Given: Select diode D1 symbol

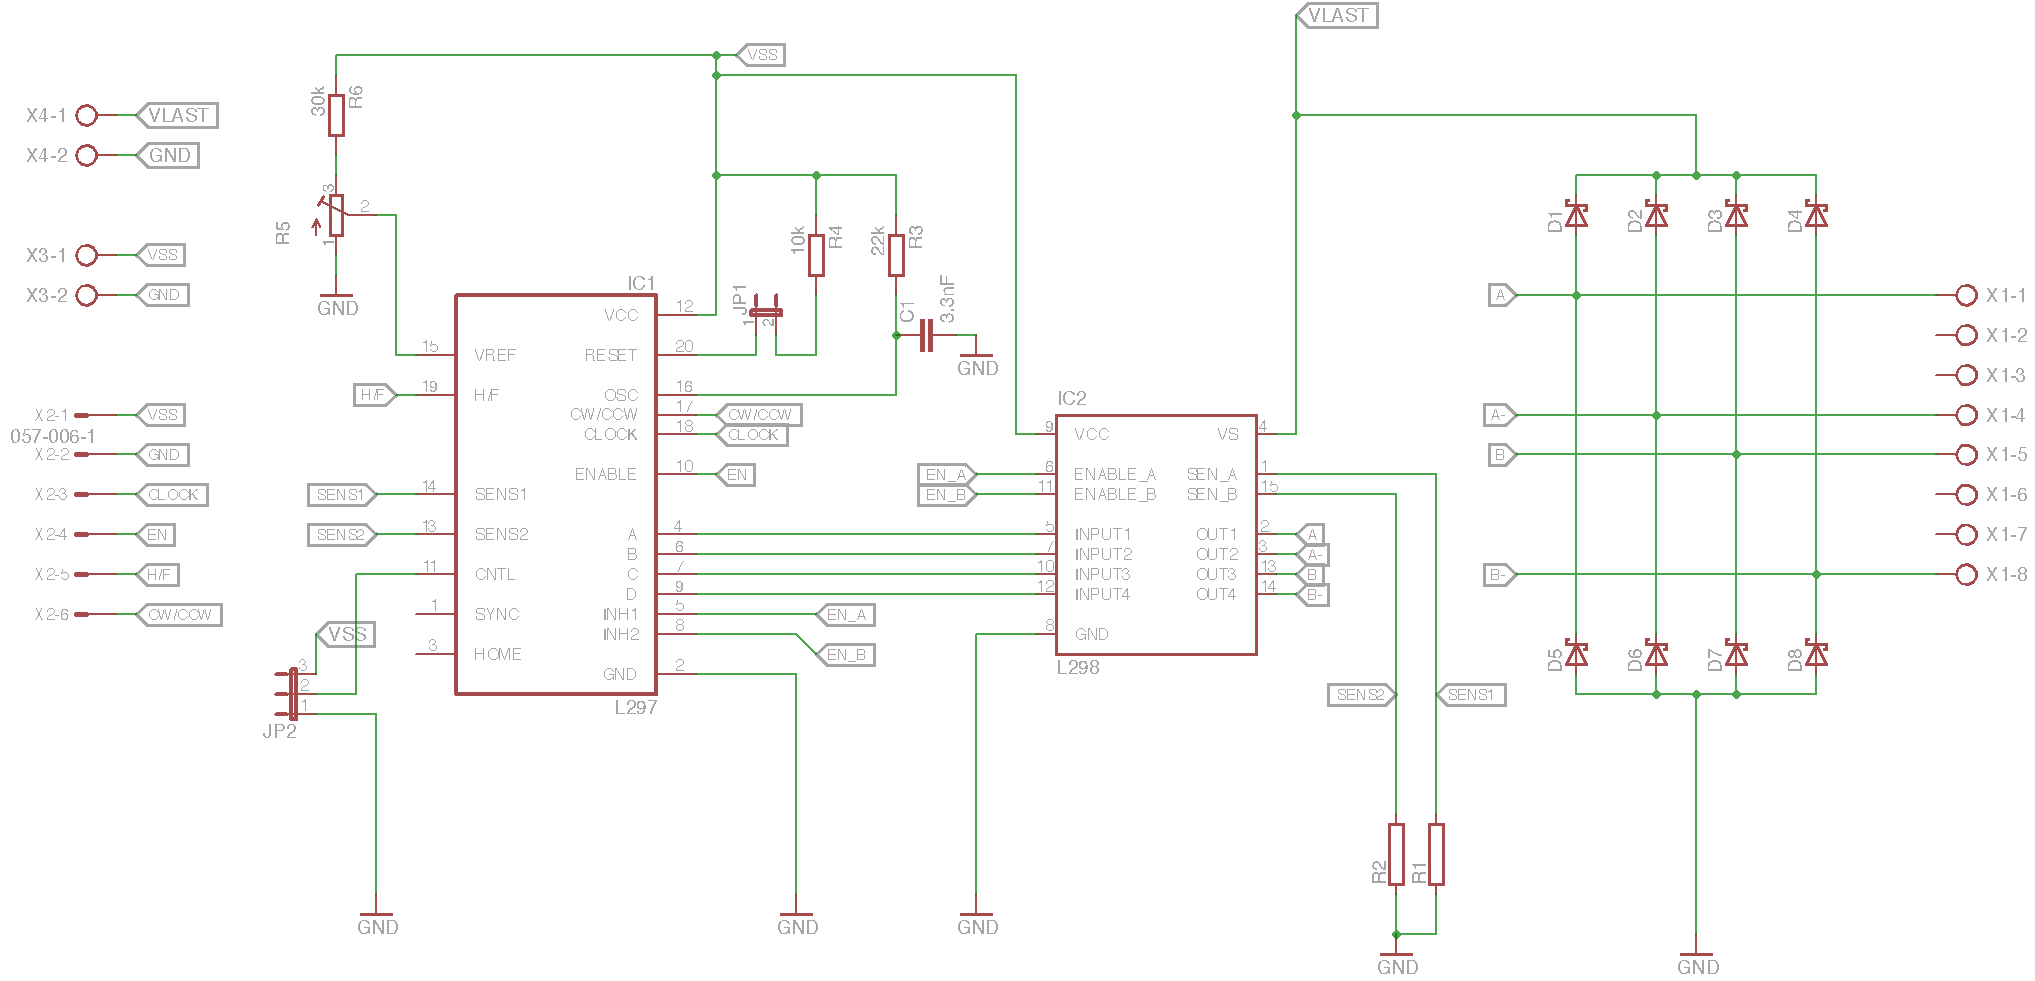Looking at the screenshot, I should coord(1576,215).
